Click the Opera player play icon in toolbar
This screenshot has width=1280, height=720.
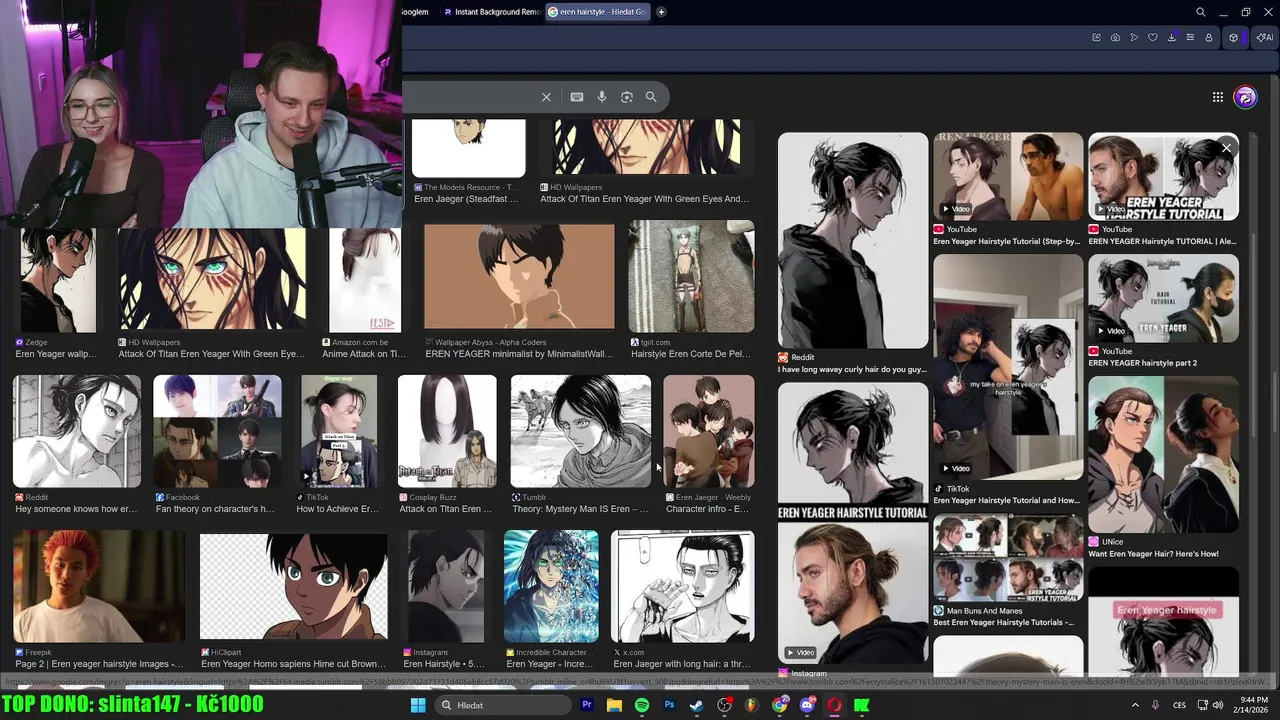[1134, 38]
